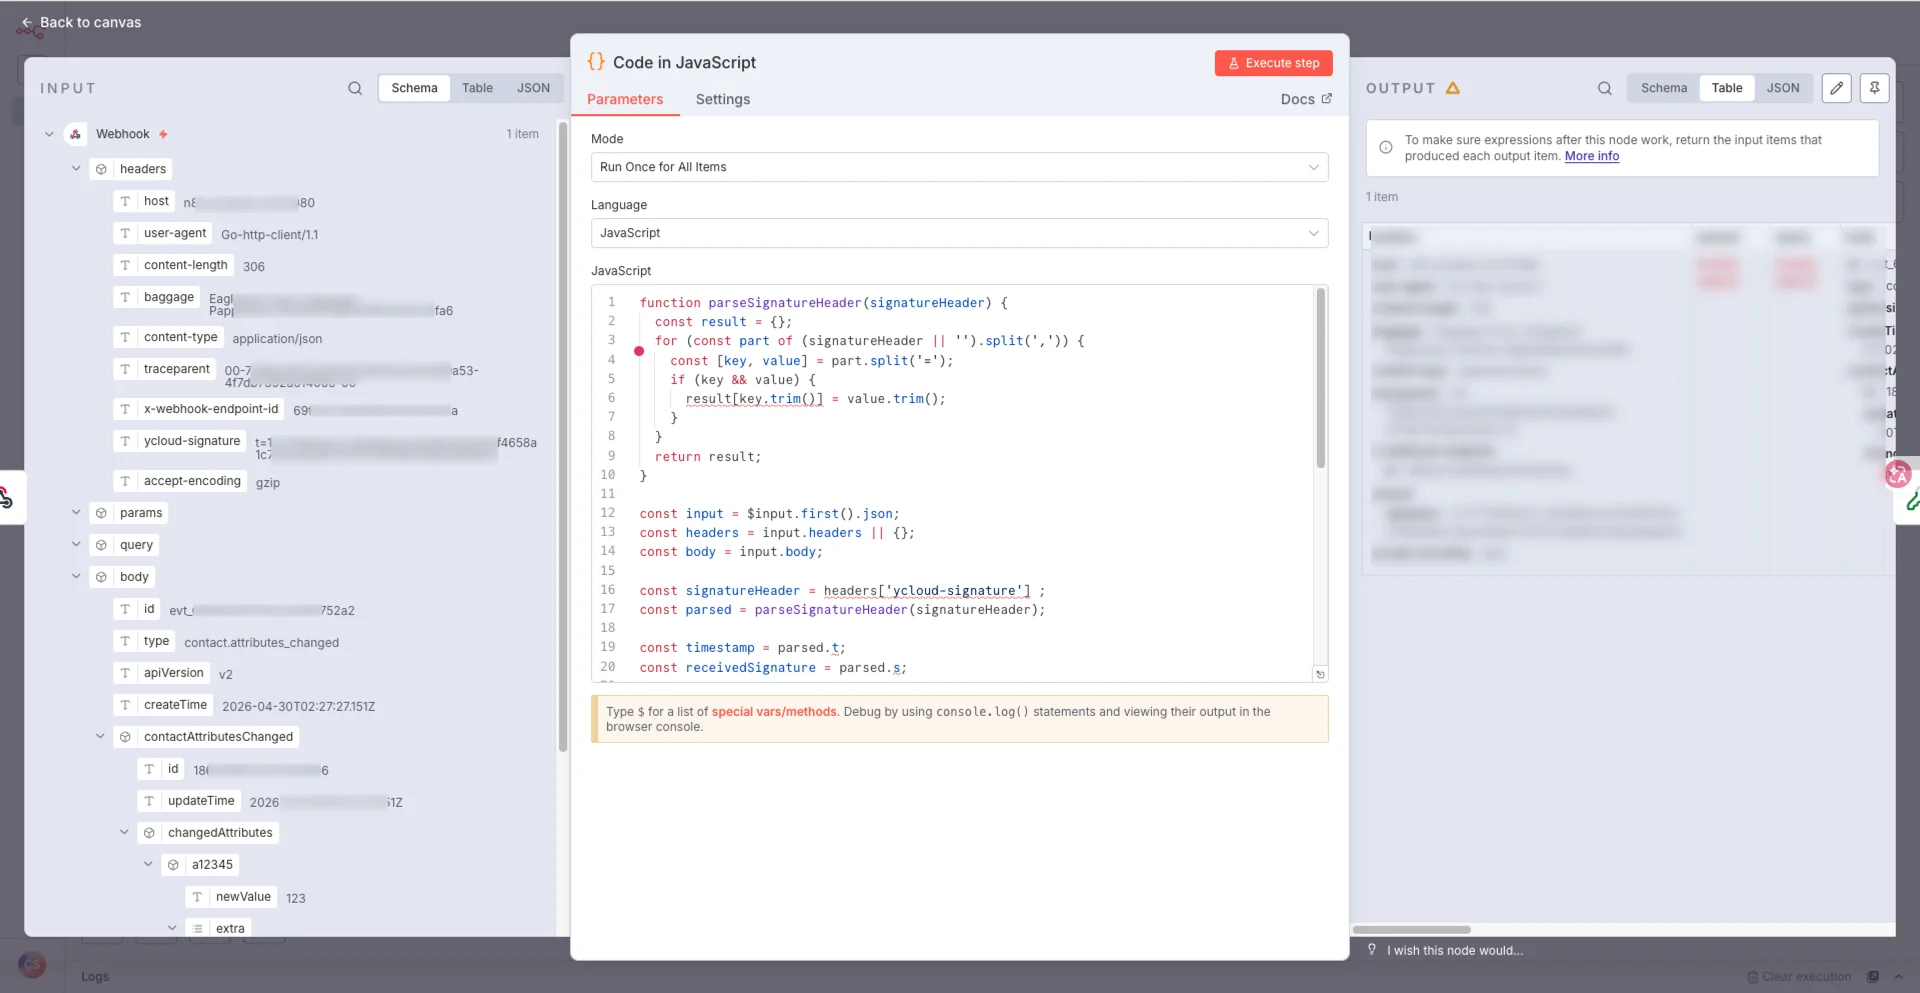Click the Webhook node icon
This screenshot has width=1920, height=993.
tap(75, 134)
